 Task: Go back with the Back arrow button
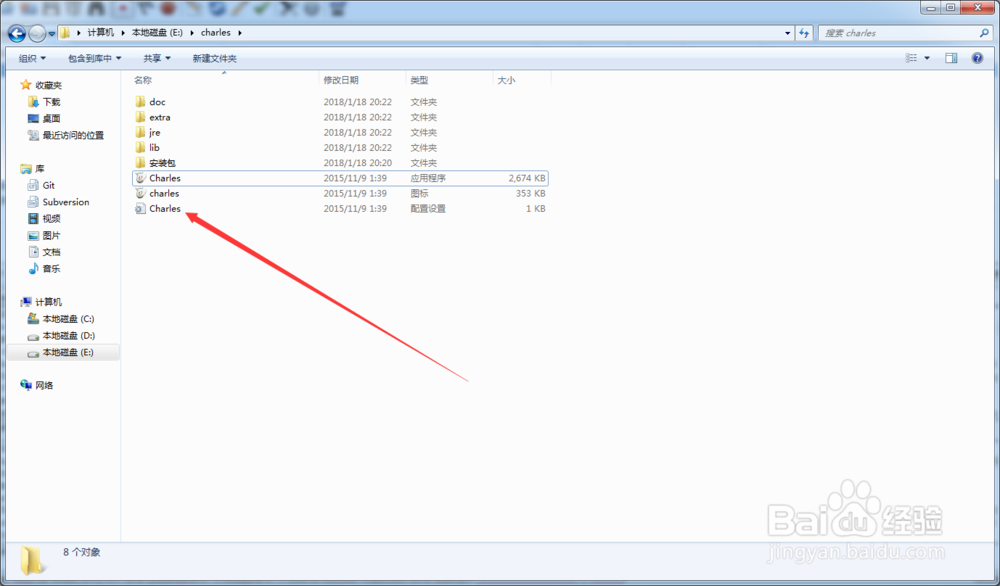(x=17, y=33)
